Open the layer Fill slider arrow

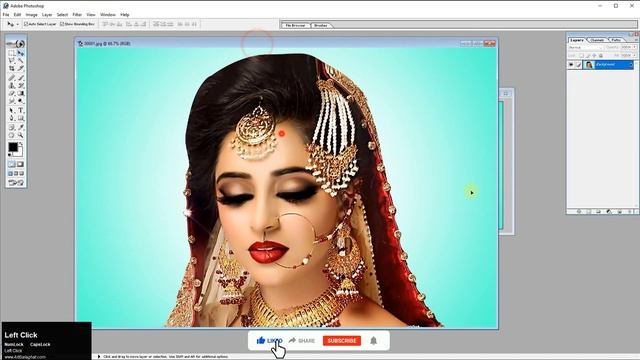[634, 55]
